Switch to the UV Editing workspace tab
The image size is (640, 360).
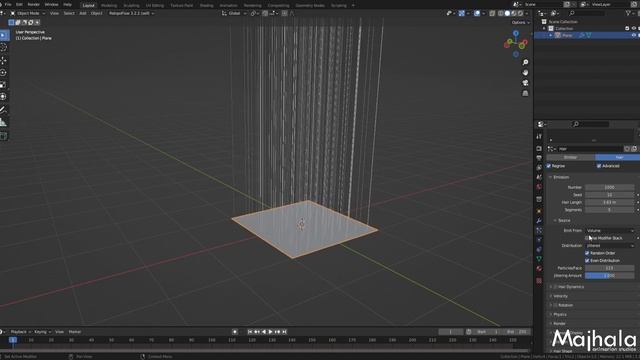[x=155, y=6]
